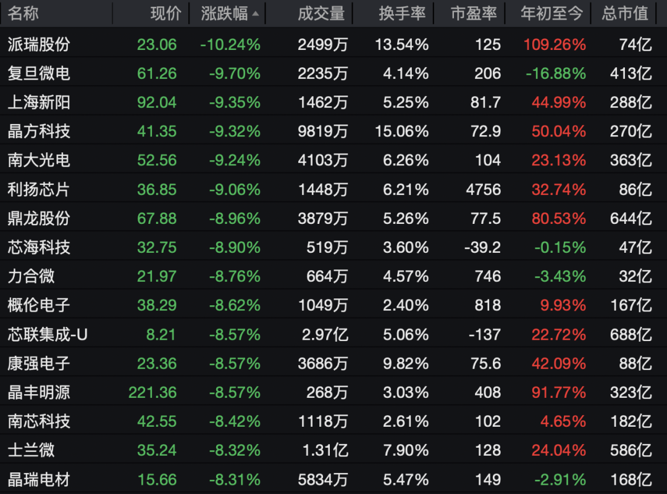Click the 名称 column header
Screen dimensions: 667x494
coord(23,14)
